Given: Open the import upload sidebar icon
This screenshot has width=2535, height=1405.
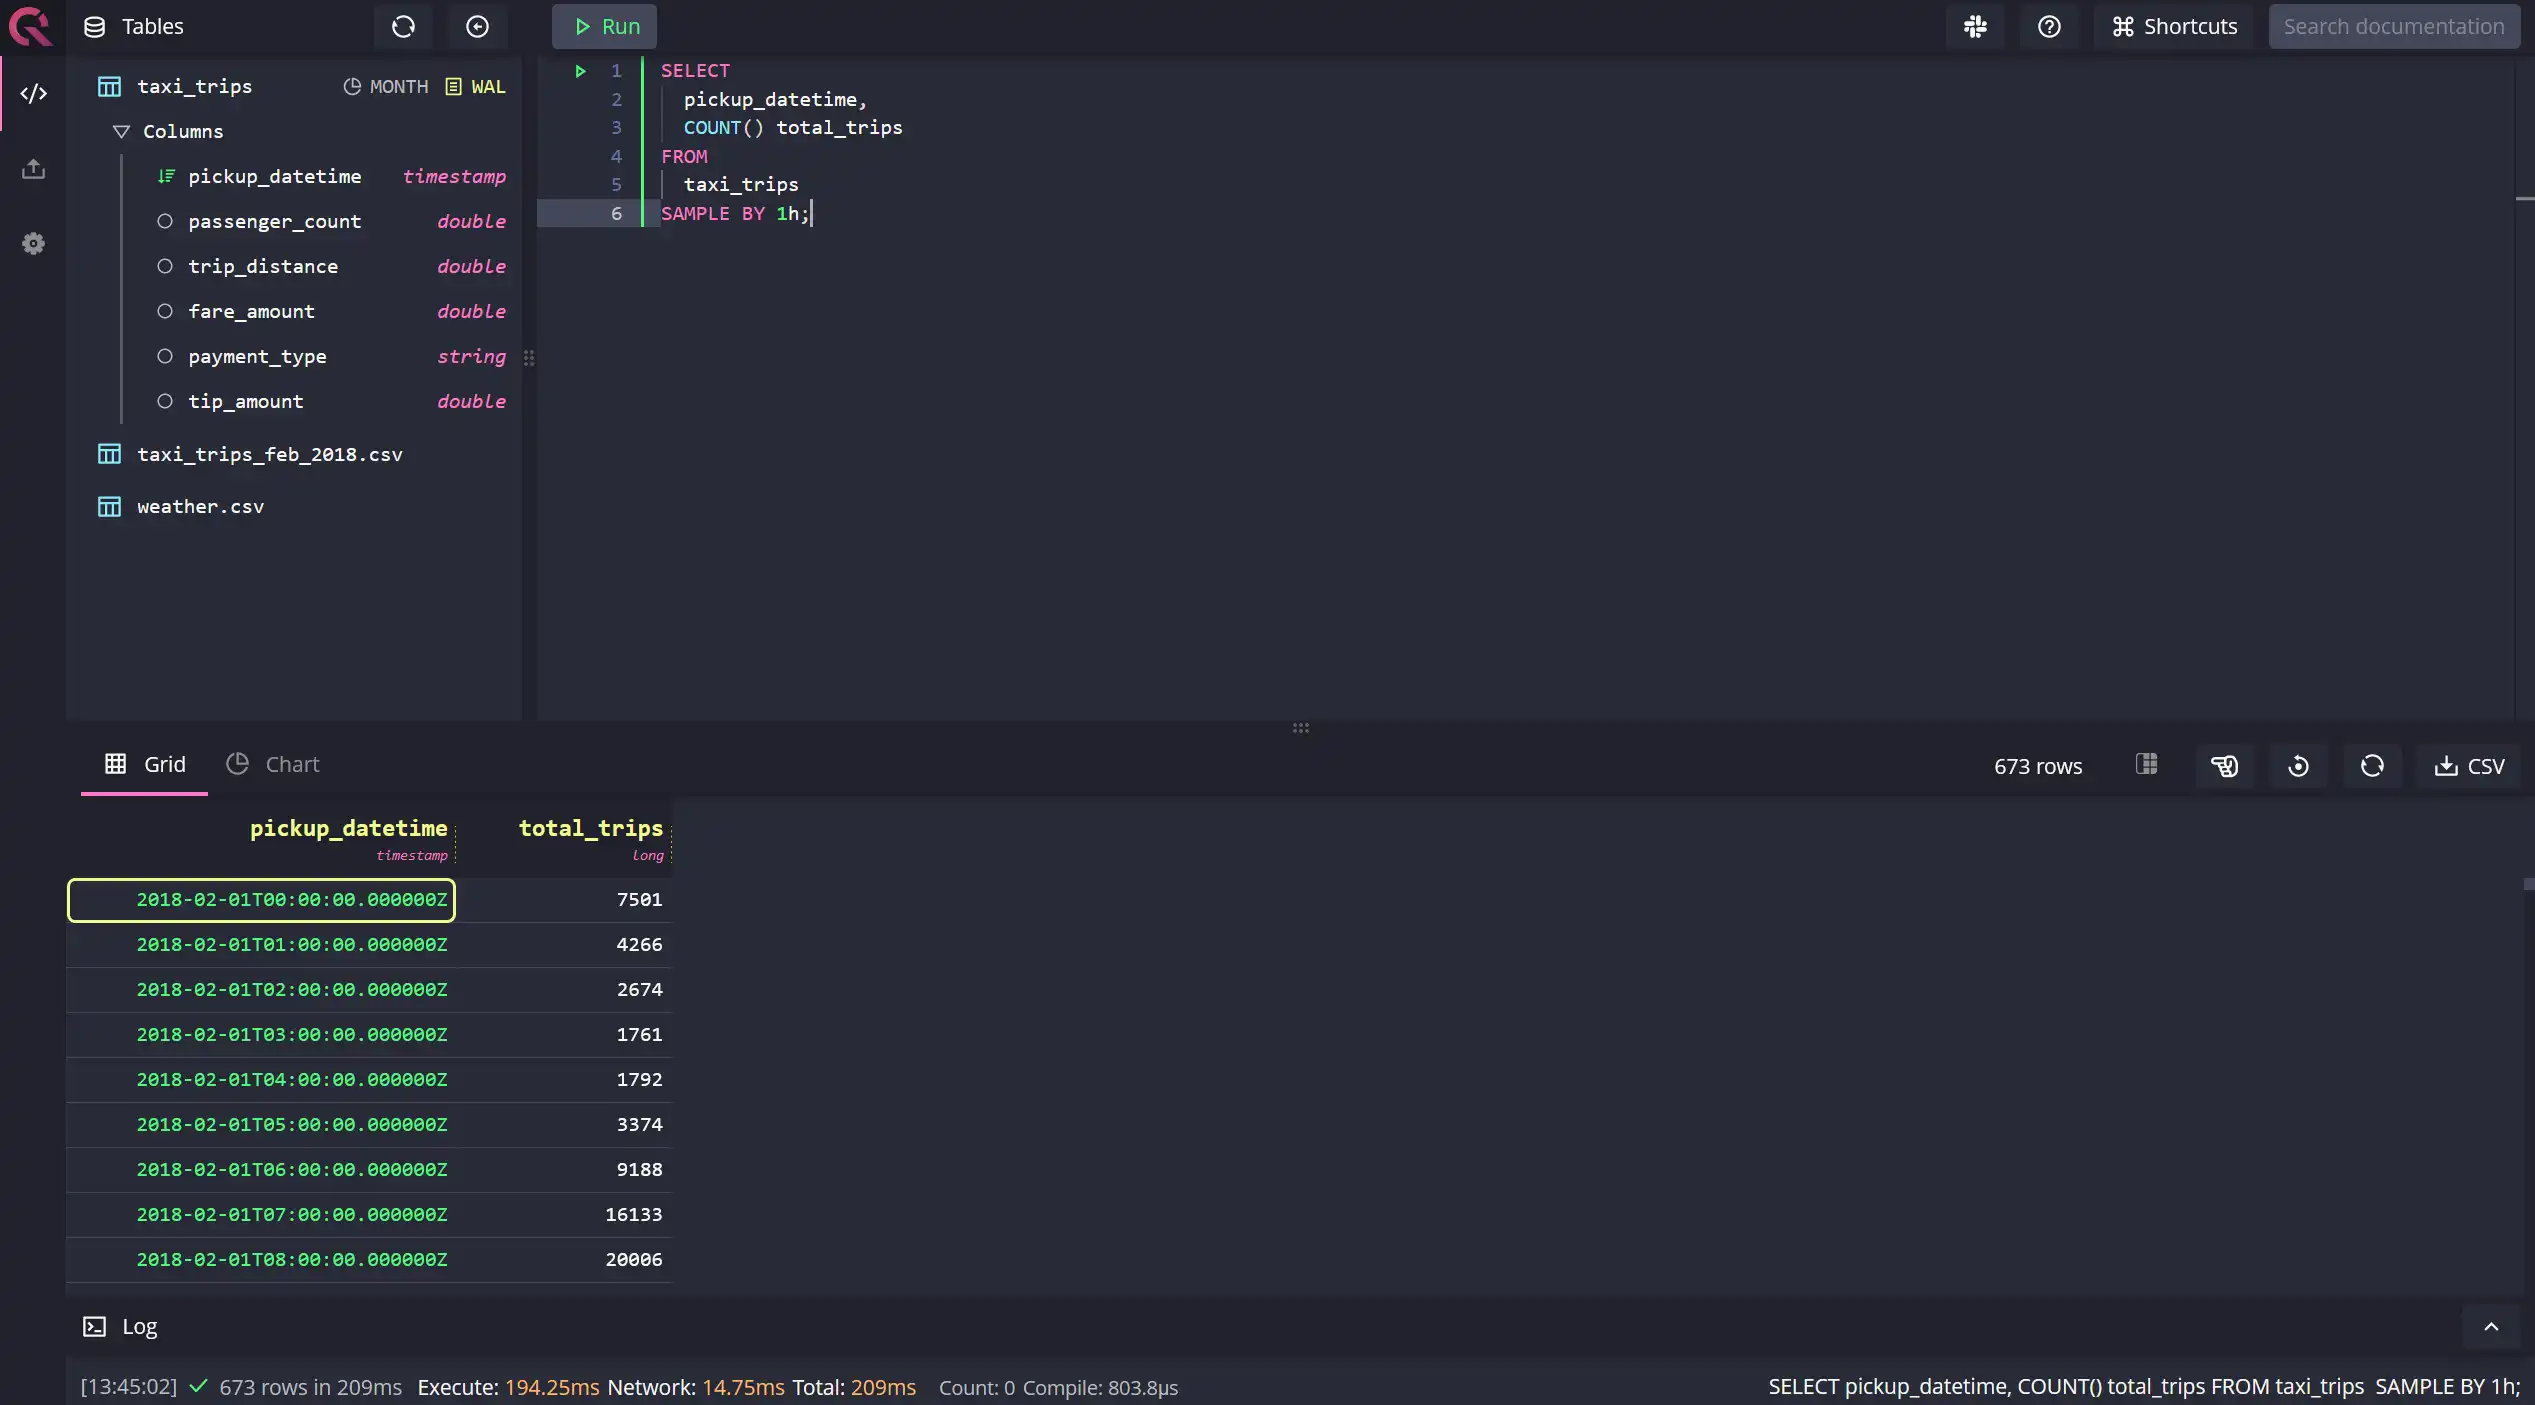Looking at the screenshot, I should pos(33,169).
